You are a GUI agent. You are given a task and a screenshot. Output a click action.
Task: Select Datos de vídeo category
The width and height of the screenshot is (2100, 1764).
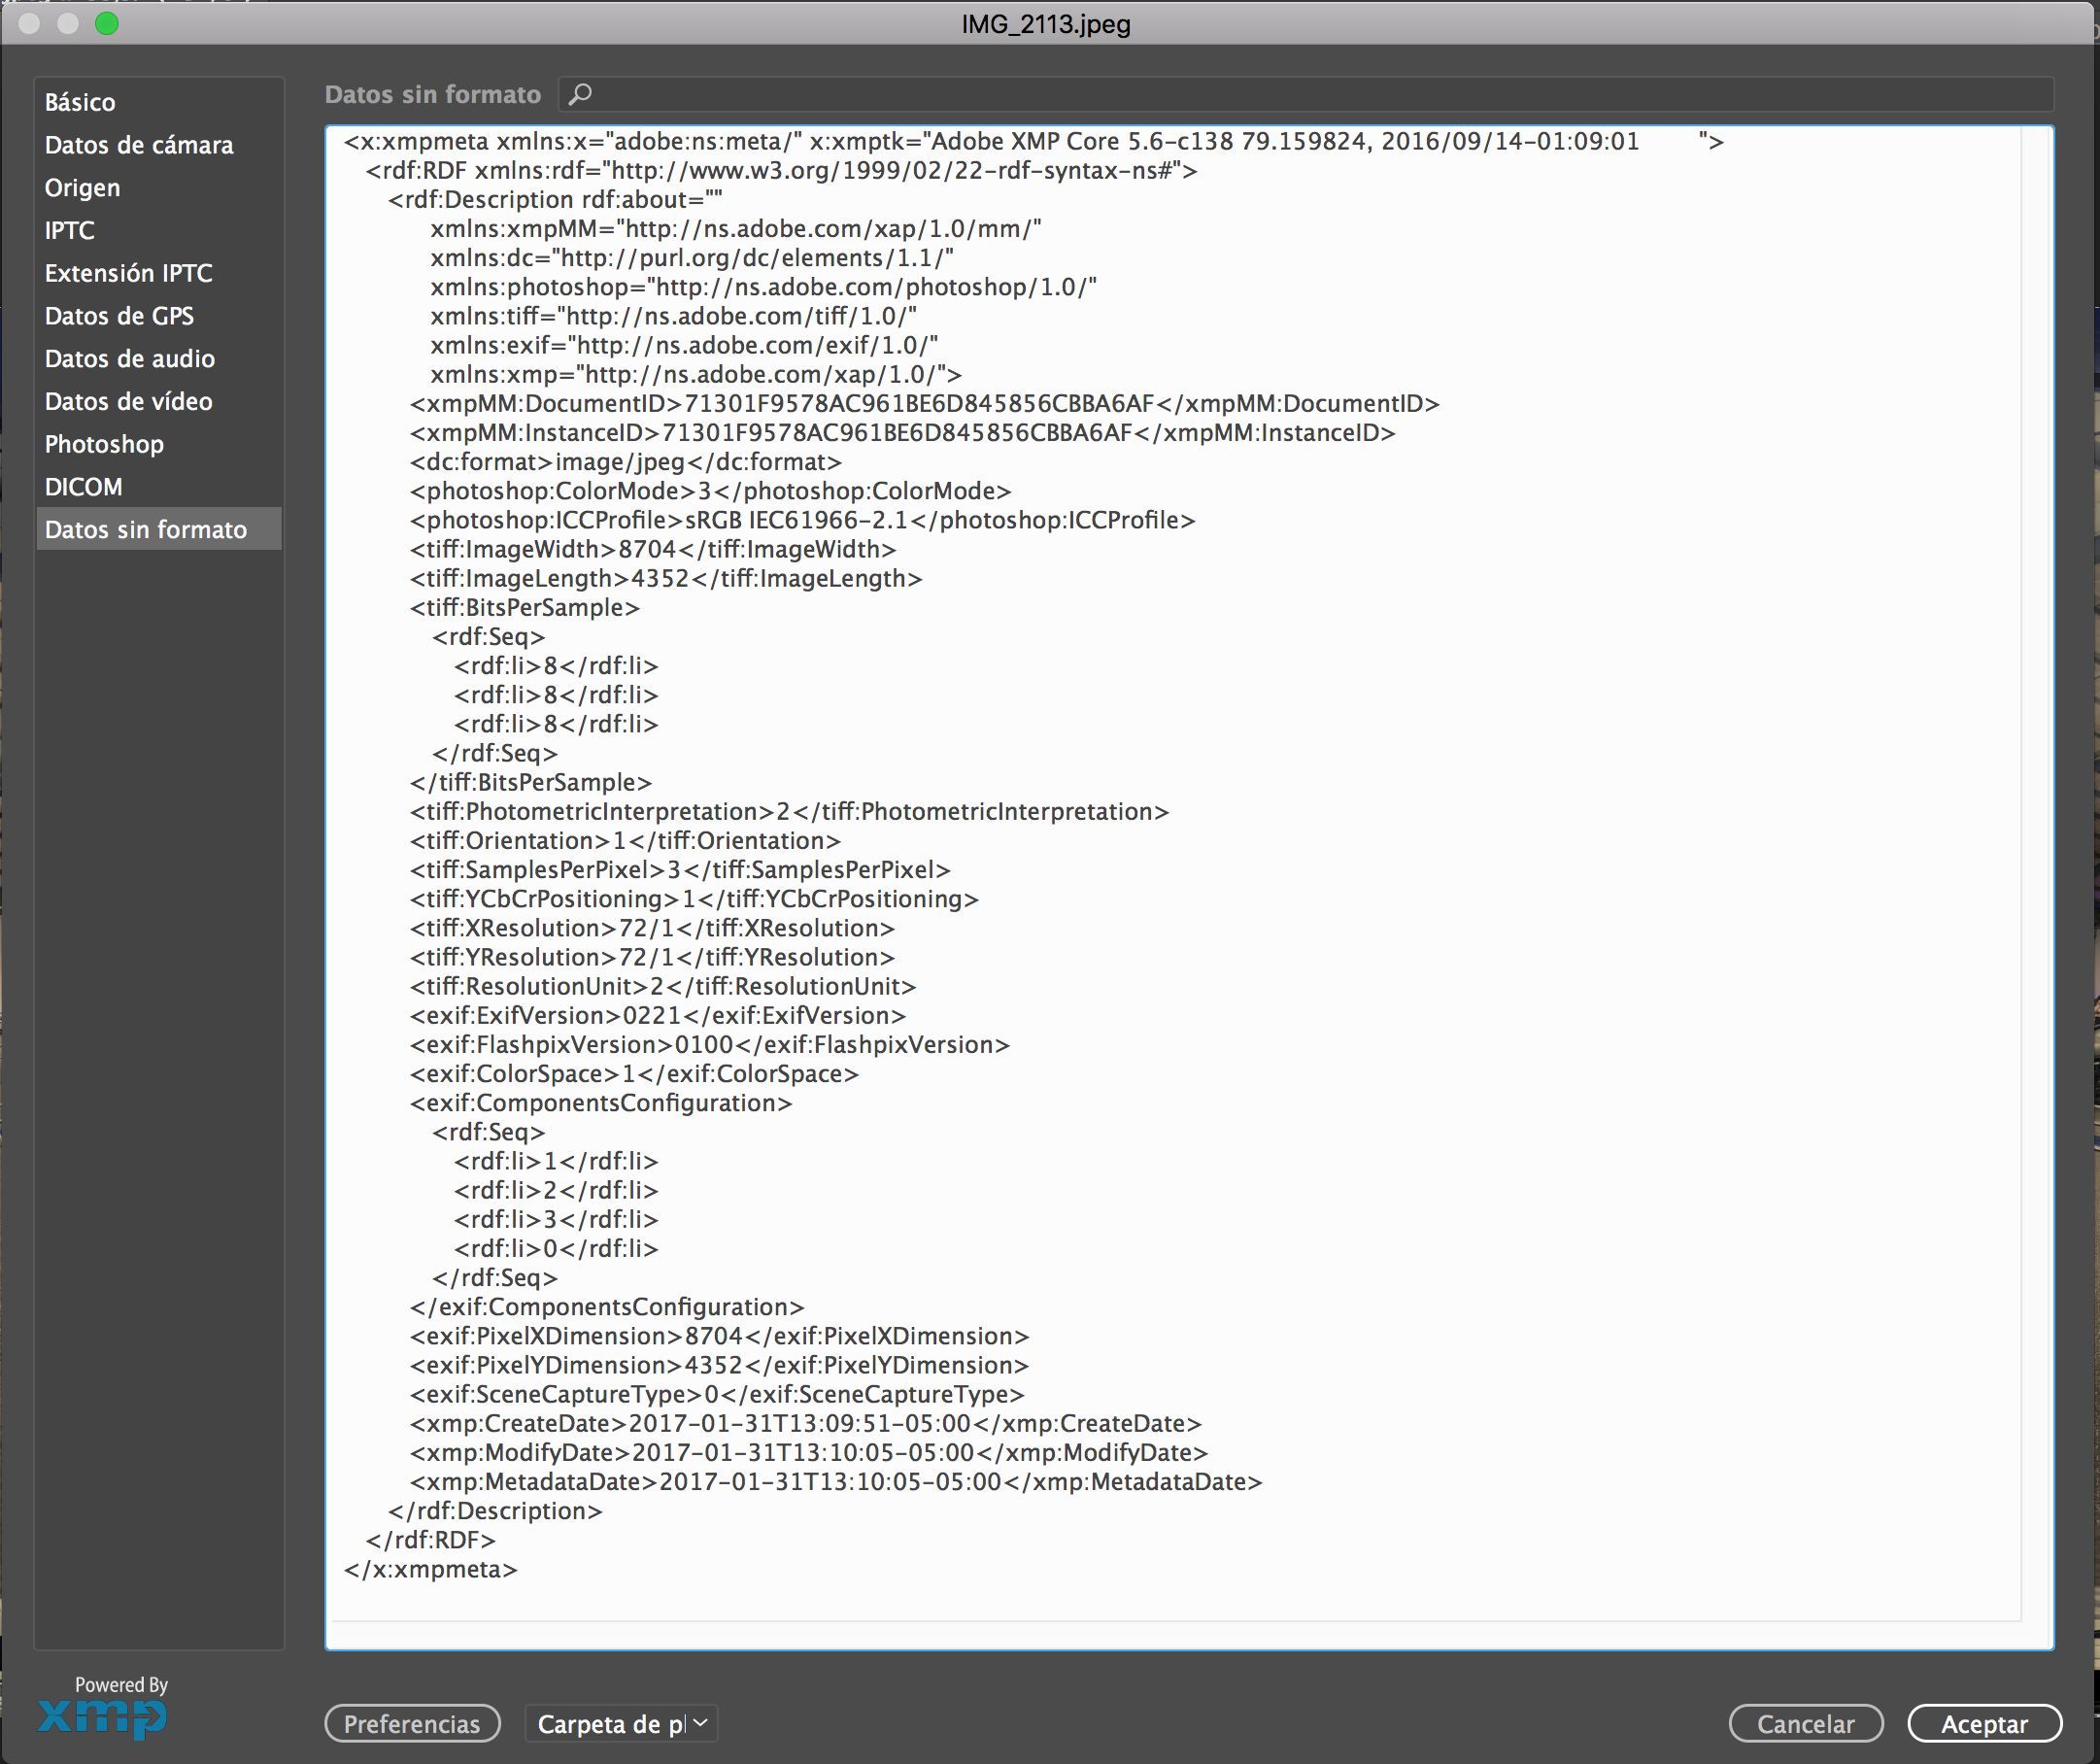click(128, 402)
